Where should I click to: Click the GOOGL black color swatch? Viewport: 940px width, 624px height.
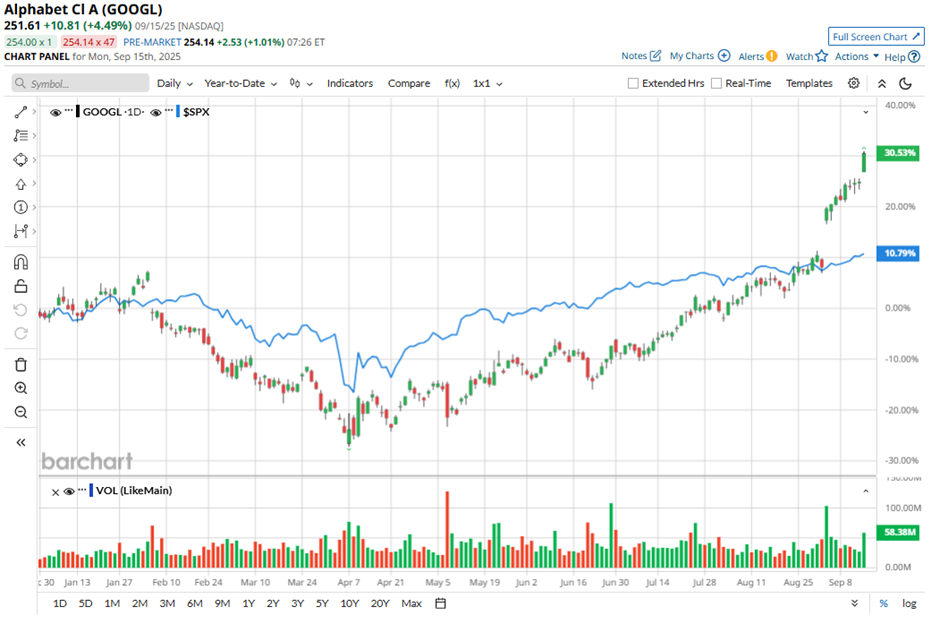coord(78,111)
